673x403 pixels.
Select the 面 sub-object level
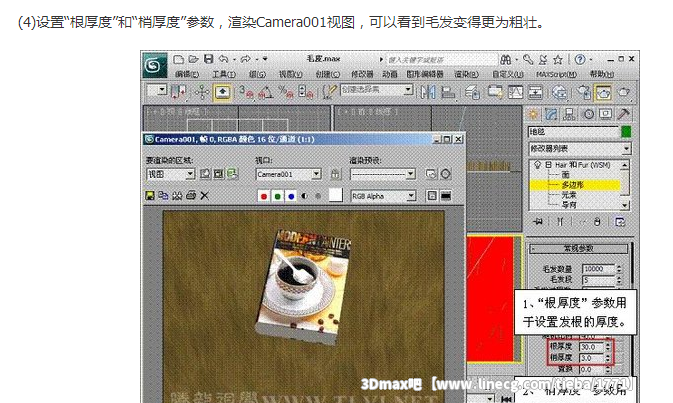click(566, 175)
